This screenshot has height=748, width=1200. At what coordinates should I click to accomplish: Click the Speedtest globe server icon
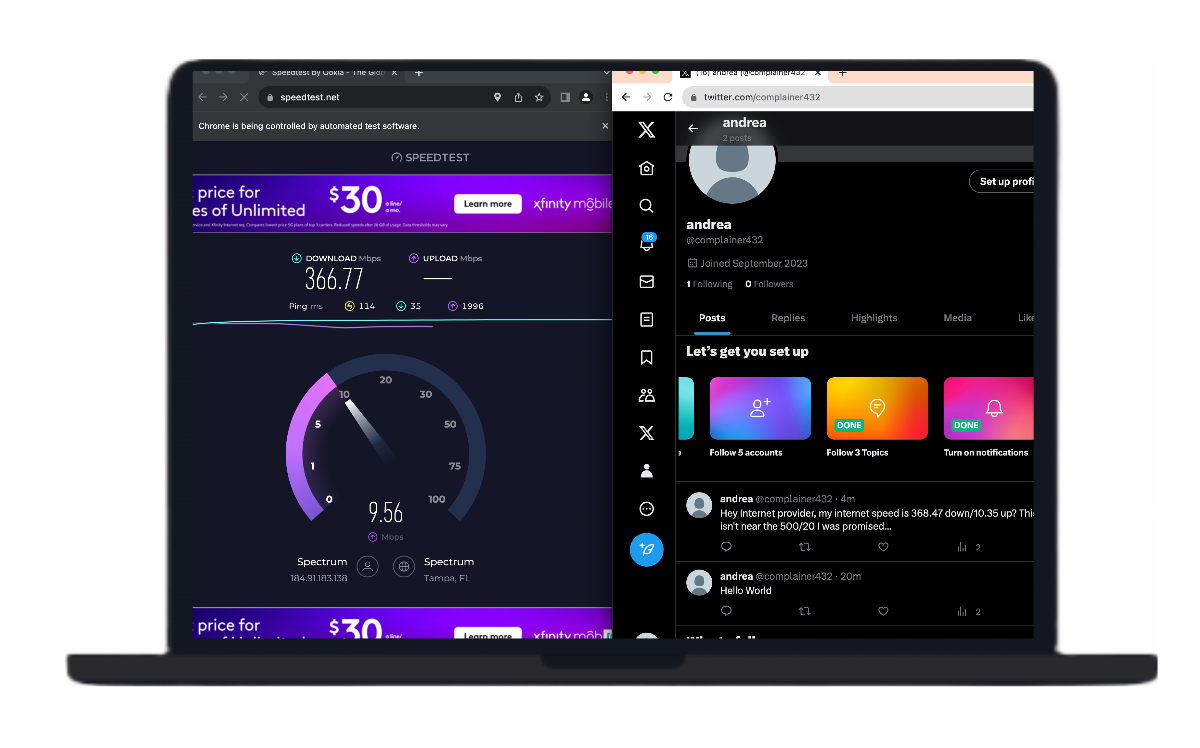(x=404, y=567)
